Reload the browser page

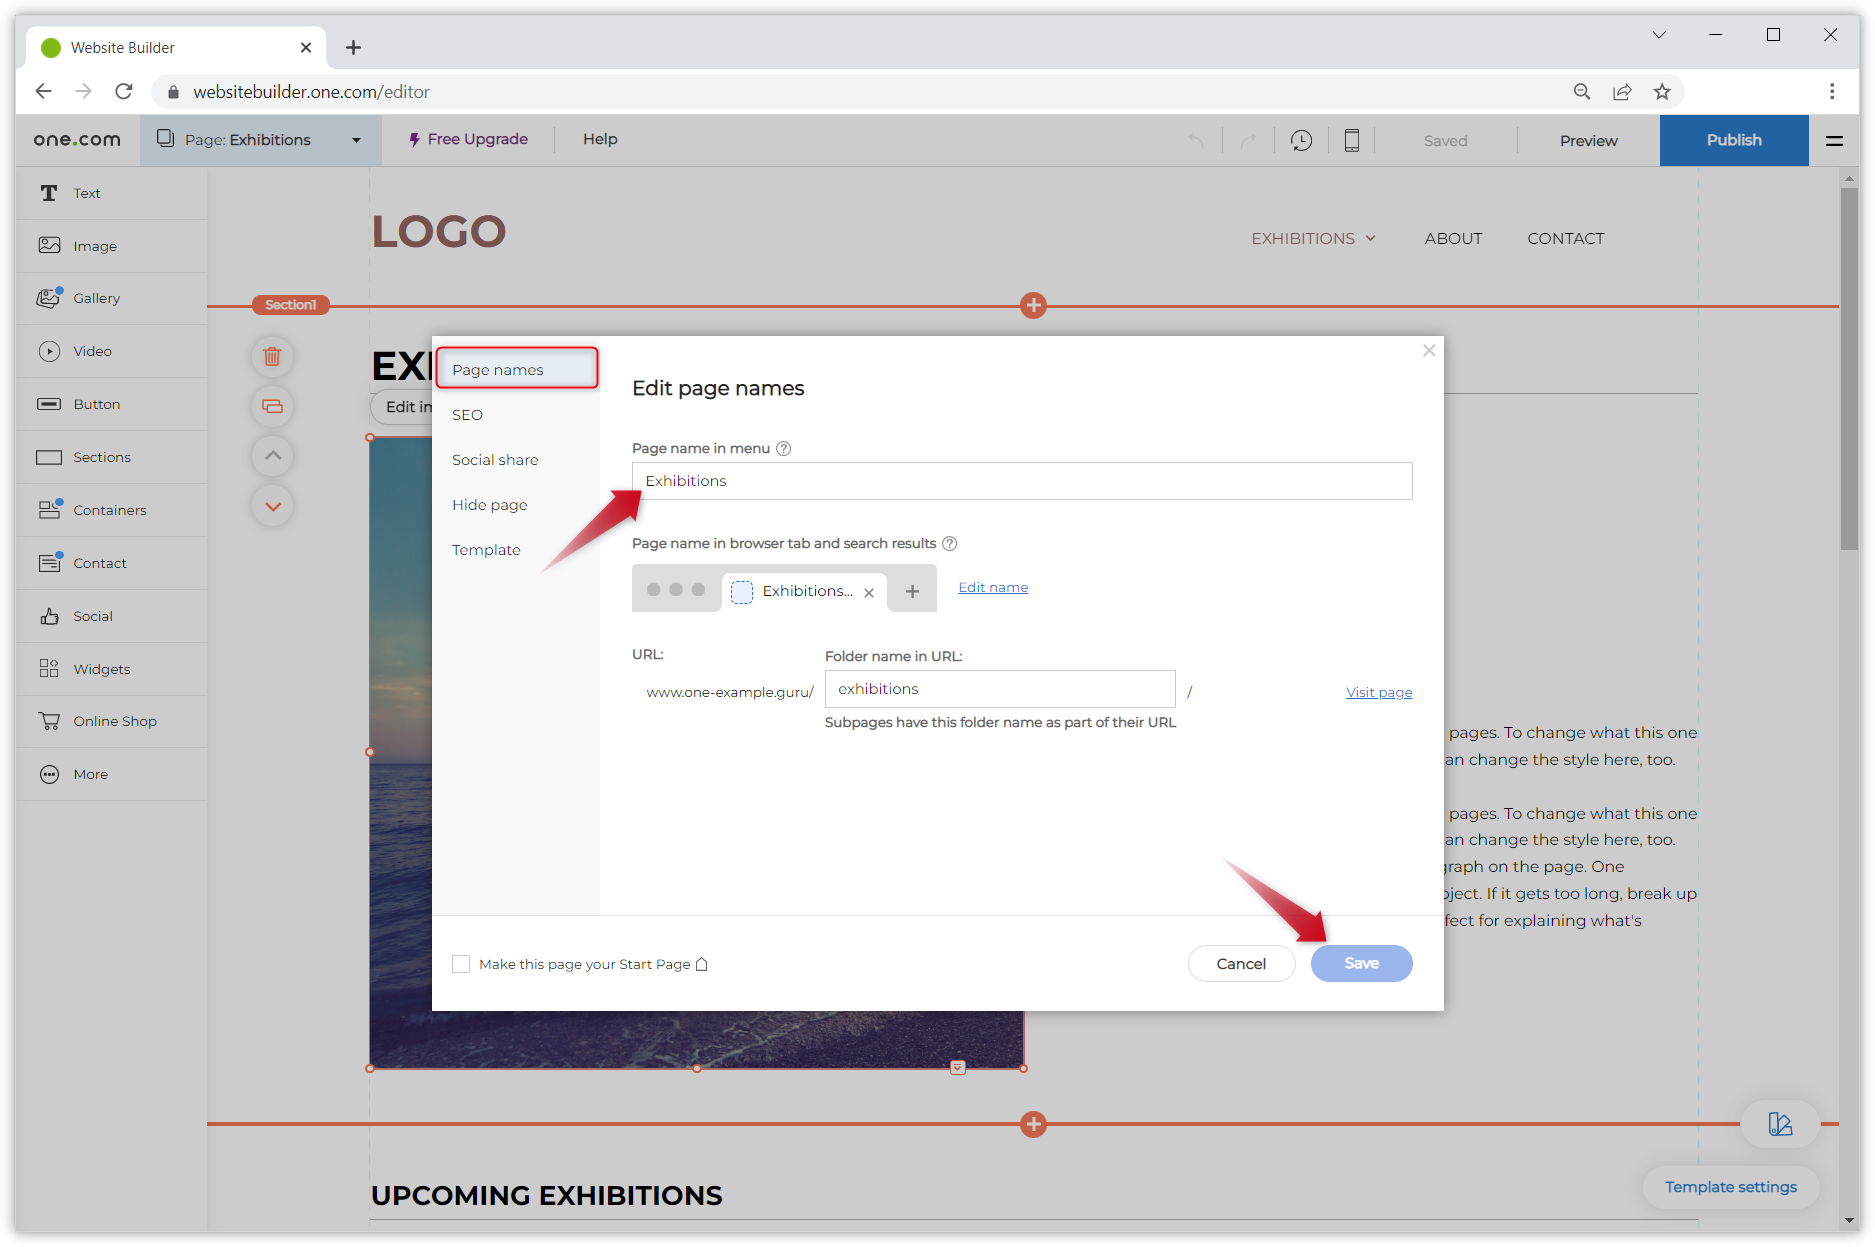coord(124,91)
